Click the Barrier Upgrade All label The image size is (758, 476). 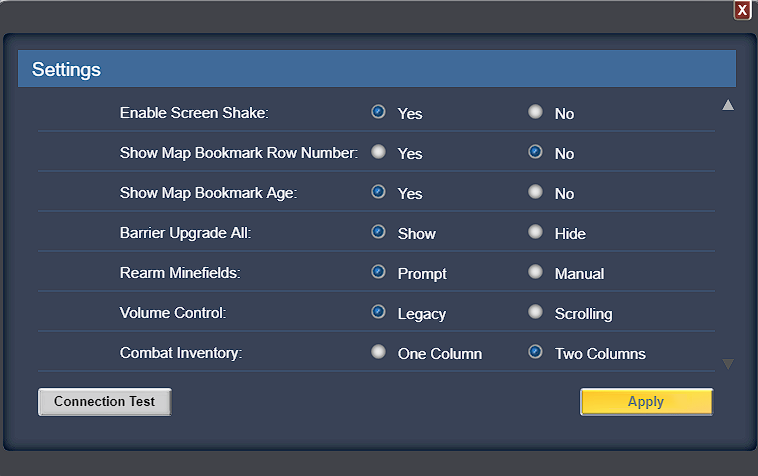(x=186, y=233)
